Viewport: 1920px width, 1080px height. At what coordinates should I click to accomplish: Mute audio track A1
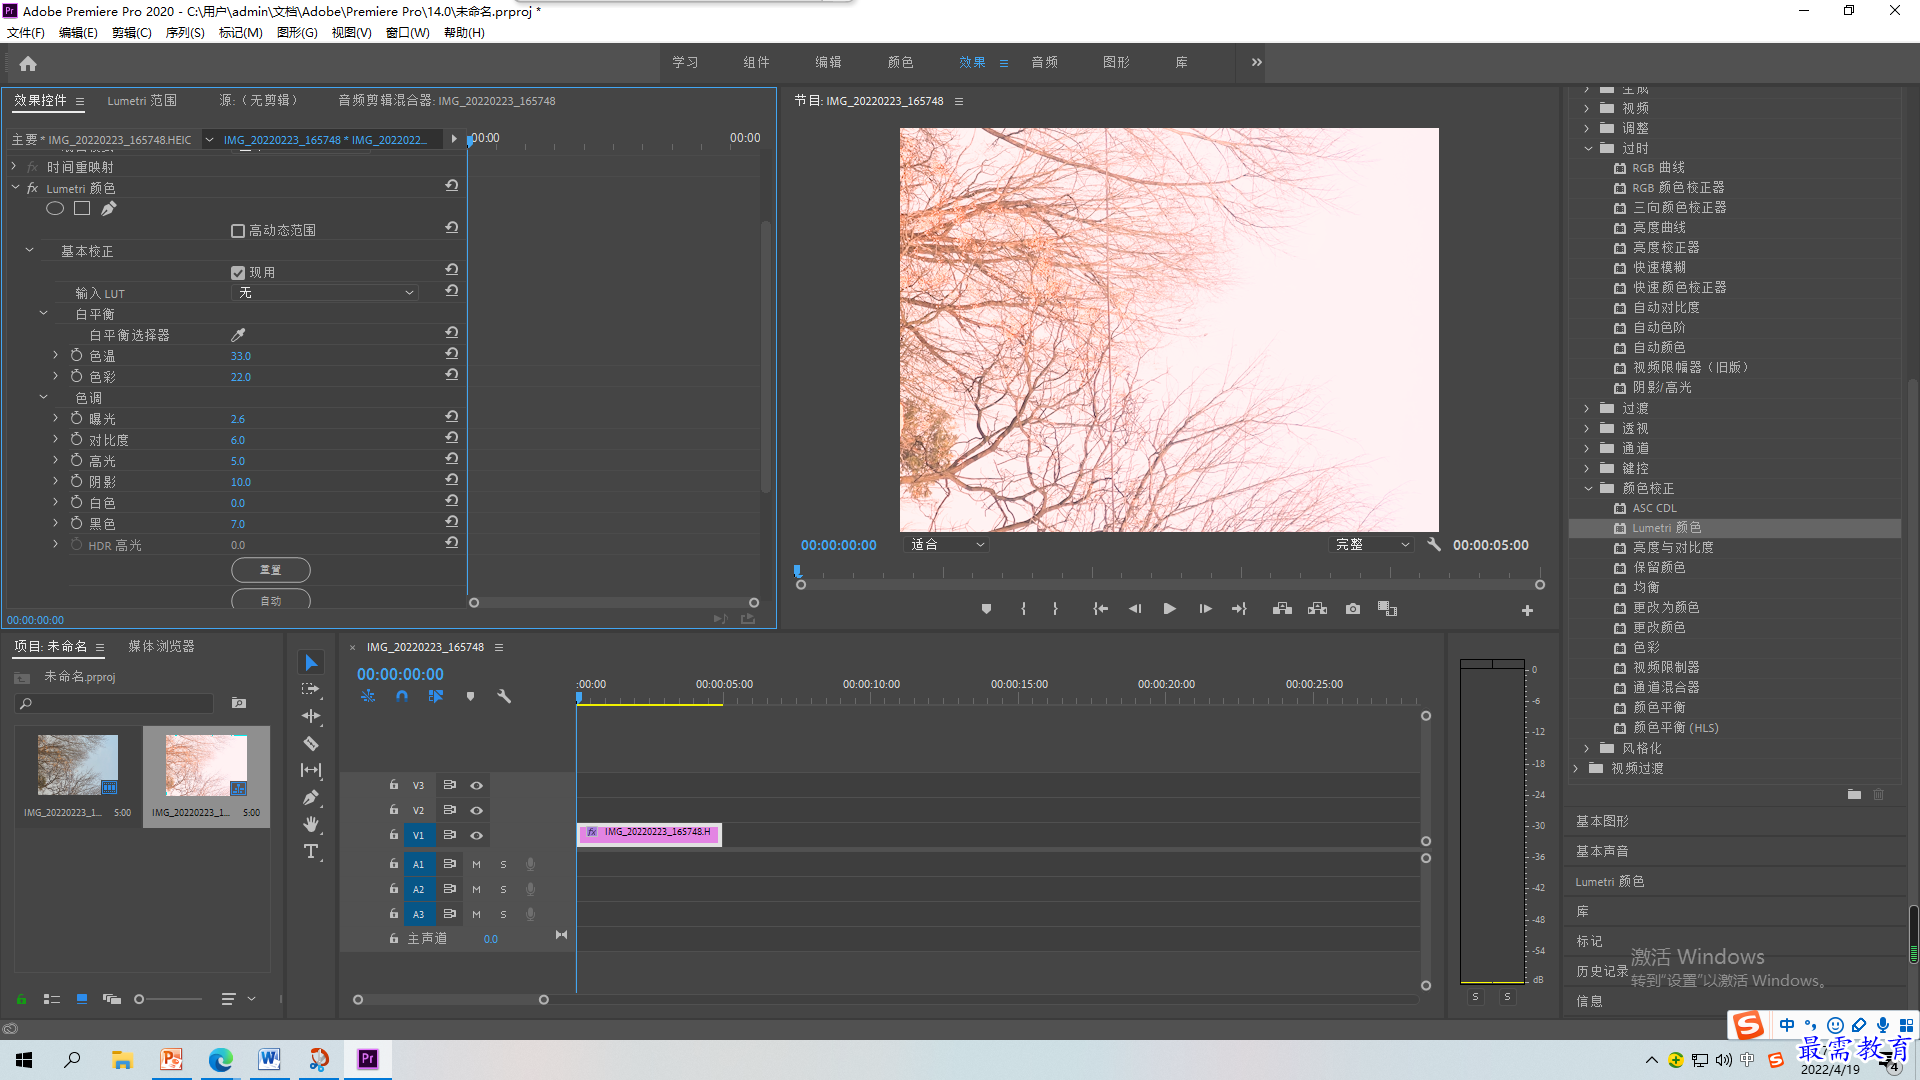point(476,864)
